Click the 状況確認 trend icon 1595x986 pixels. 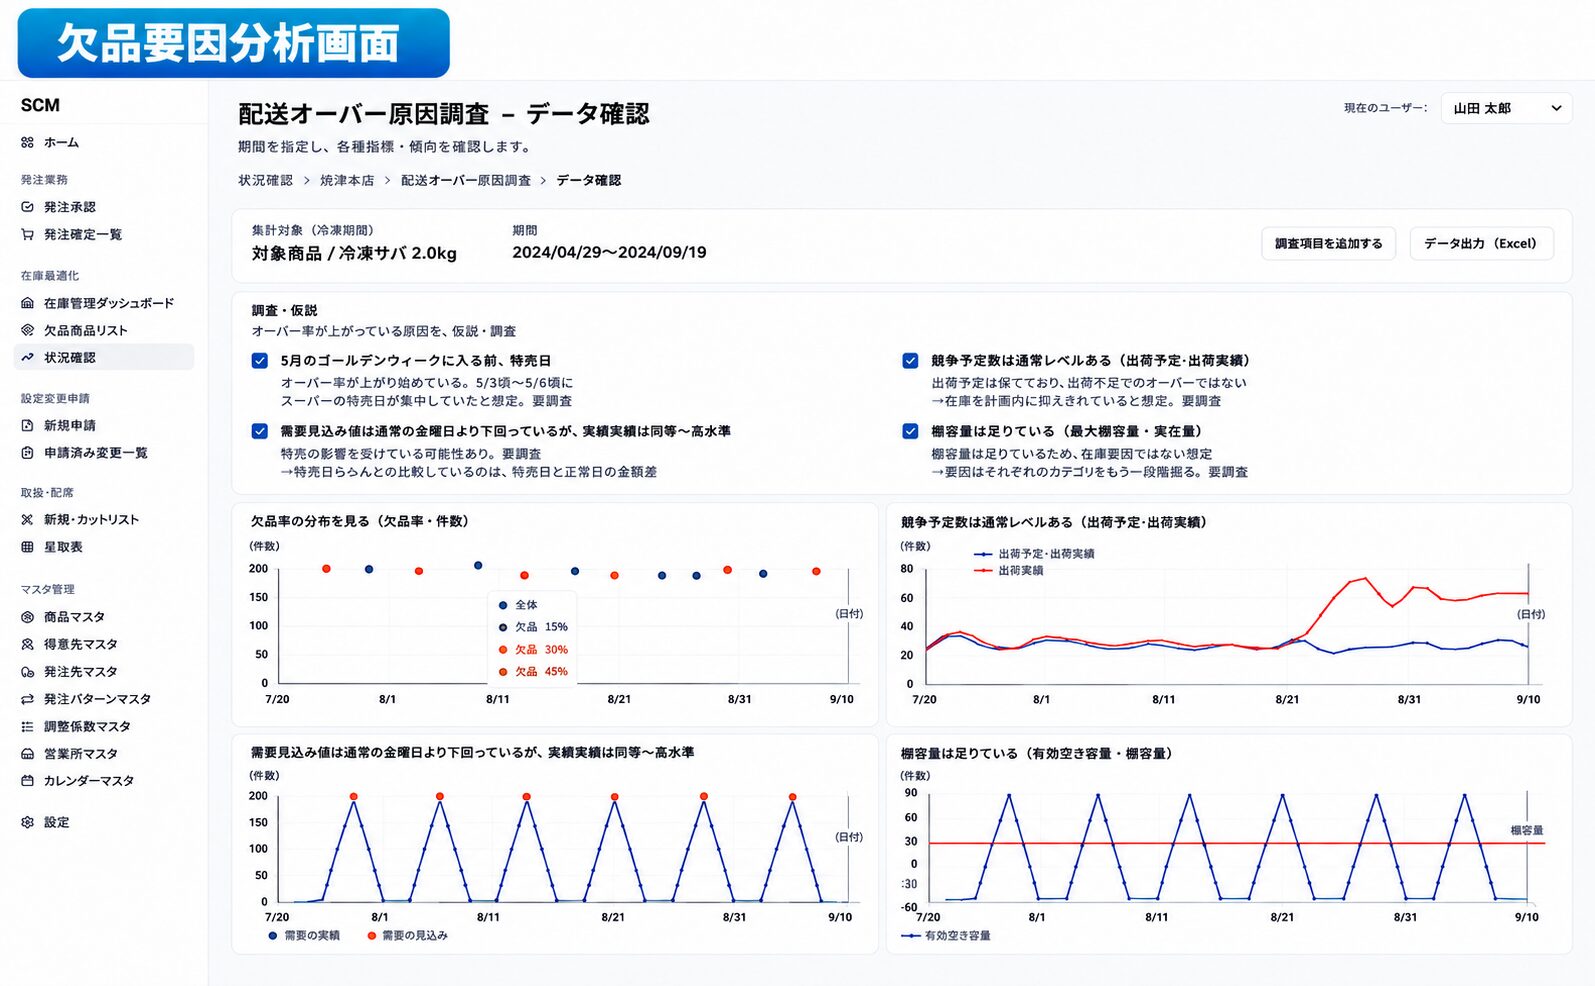pos(28,357)
